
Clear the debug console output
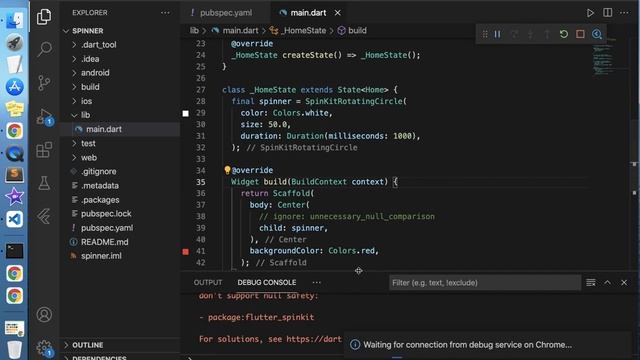(x=591, y=282)
